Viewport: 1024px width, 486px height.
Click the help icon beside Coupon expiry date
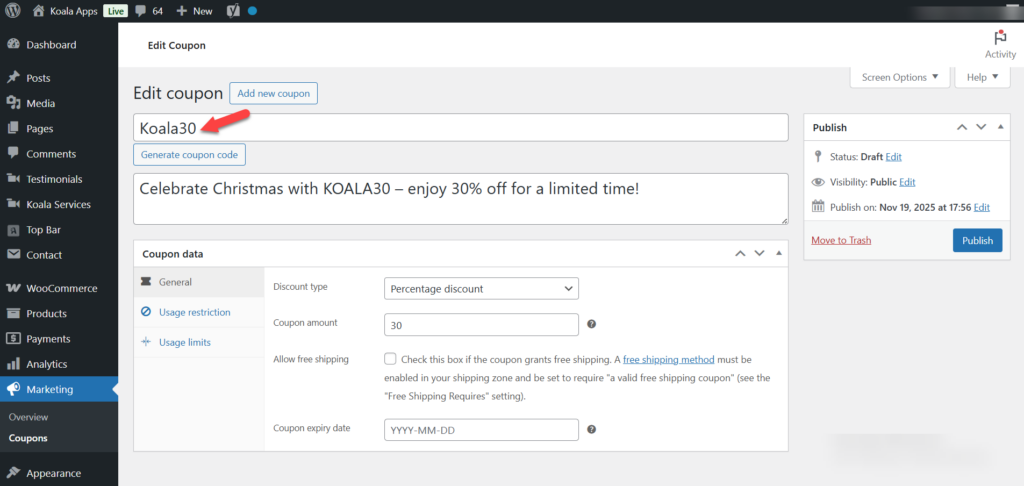[x=592, y=430]
